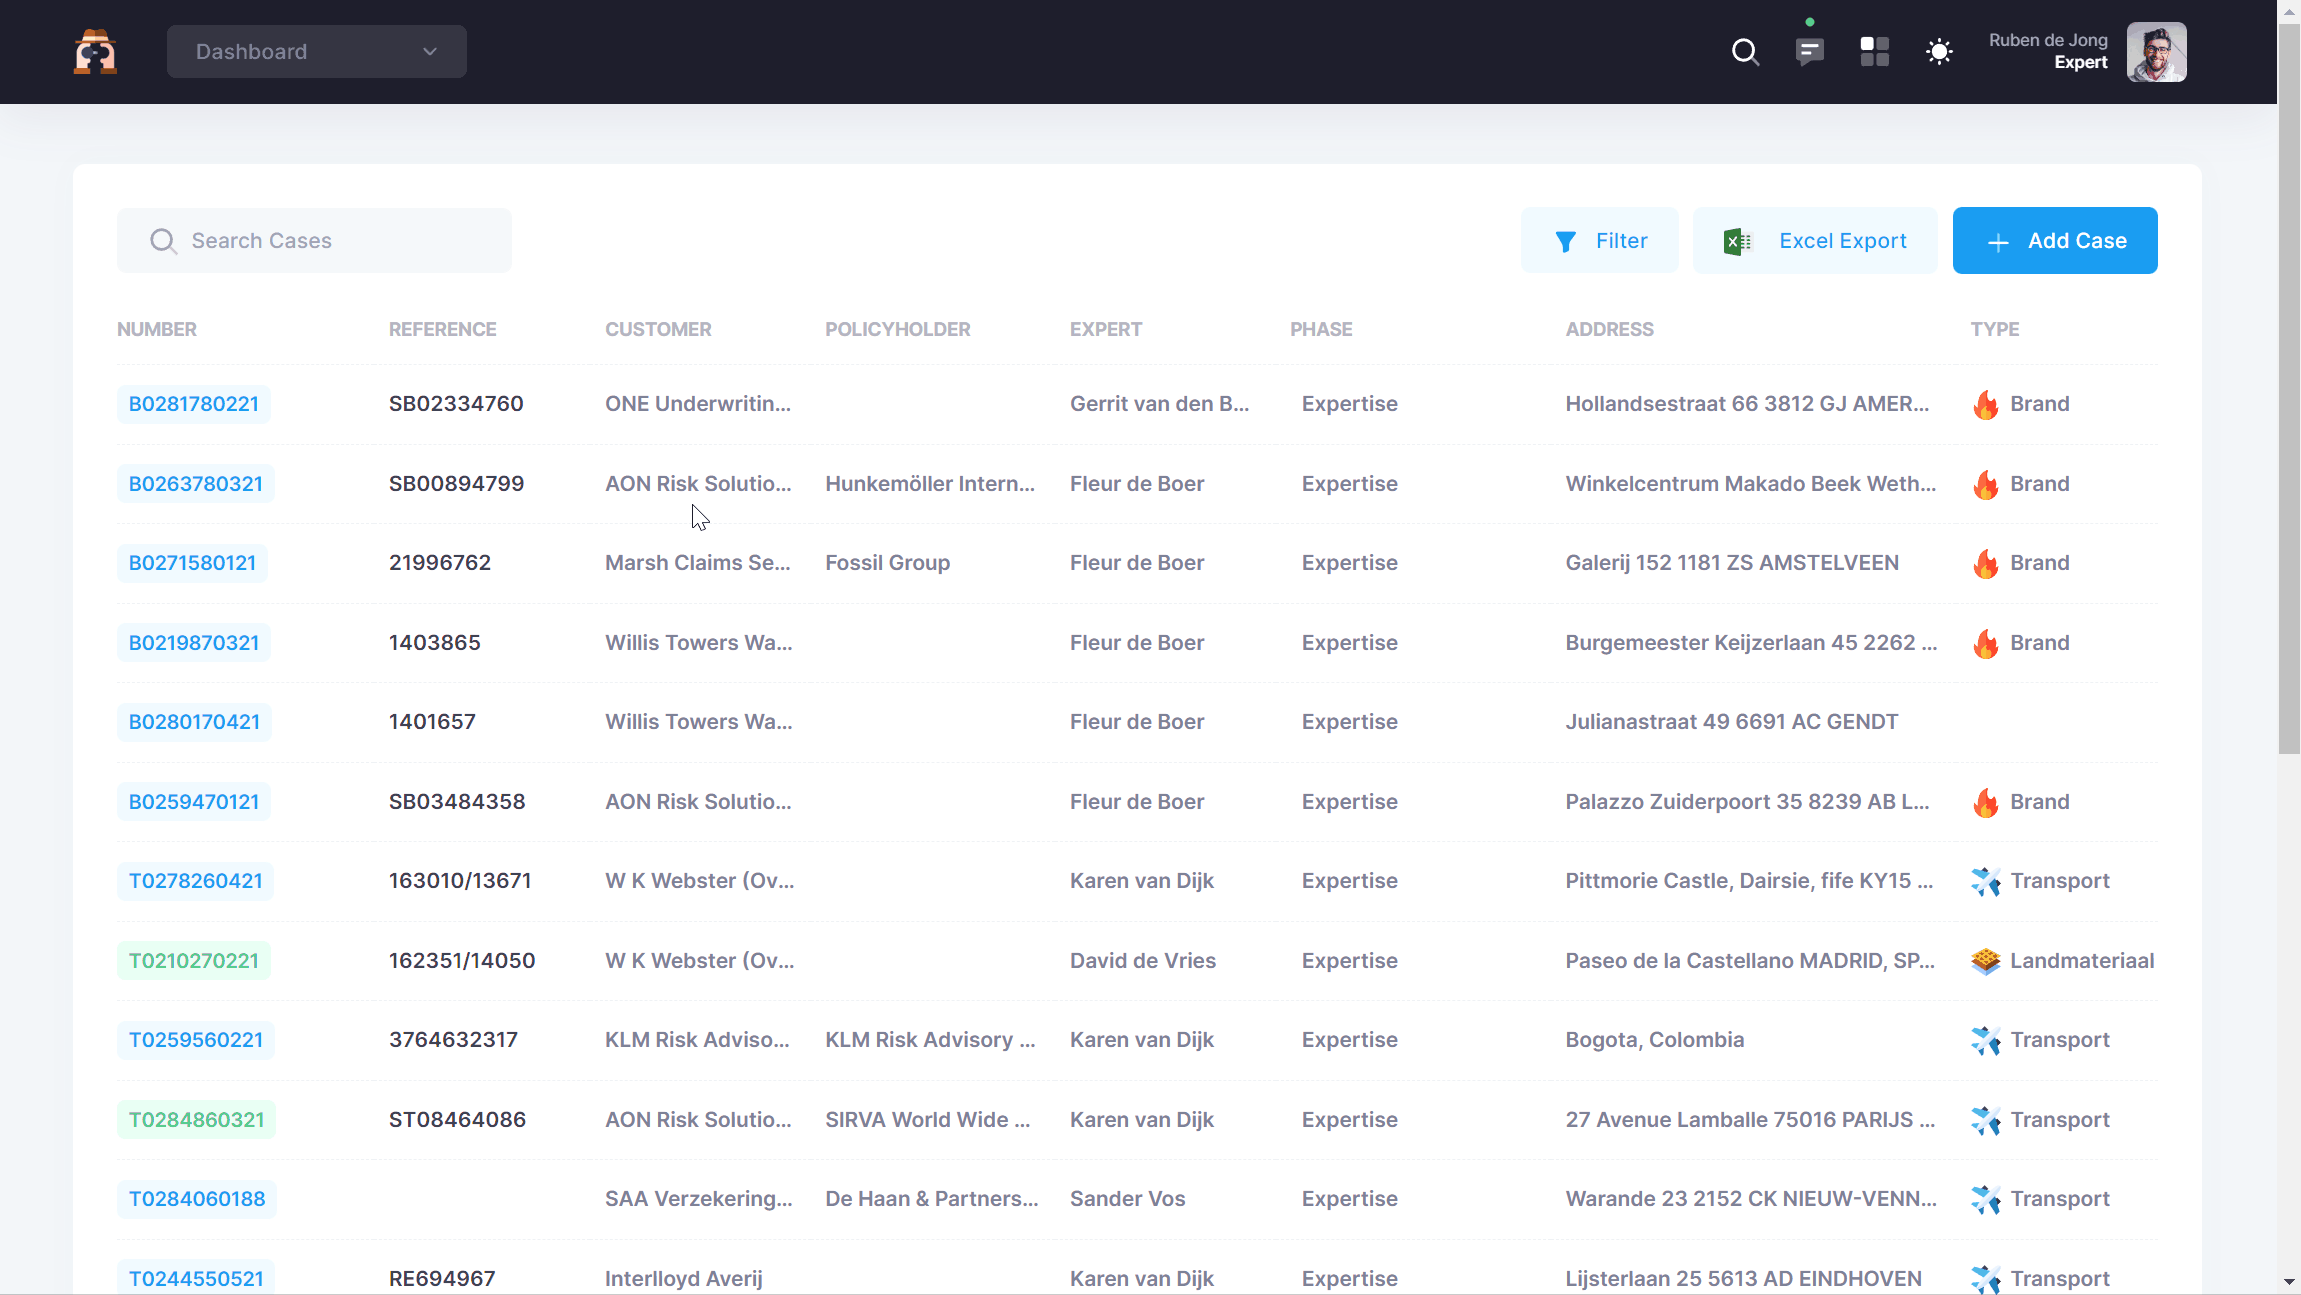Open case number B0219870321
Viewport: 2301px width, 1295px height.
click(194, 643)
